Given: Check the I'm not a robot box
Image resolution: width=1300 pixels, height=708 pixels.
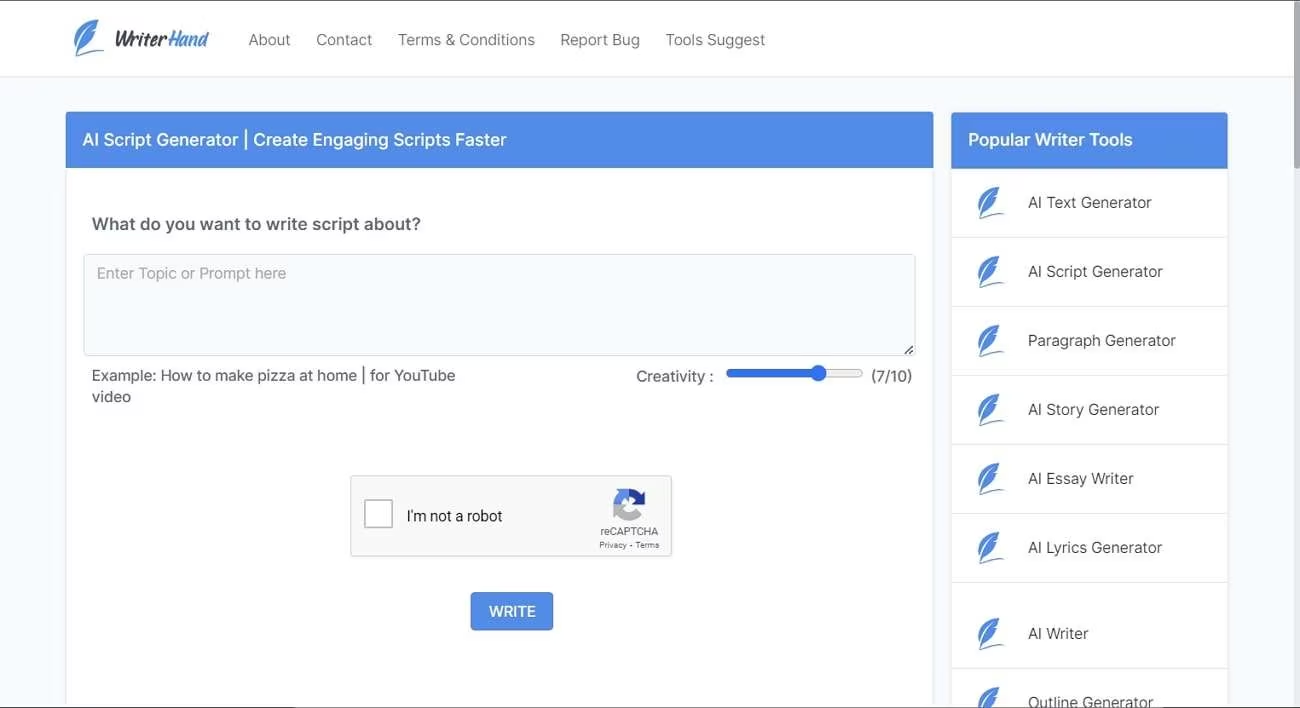Looking at the screenshot, I should click(379, 515).
